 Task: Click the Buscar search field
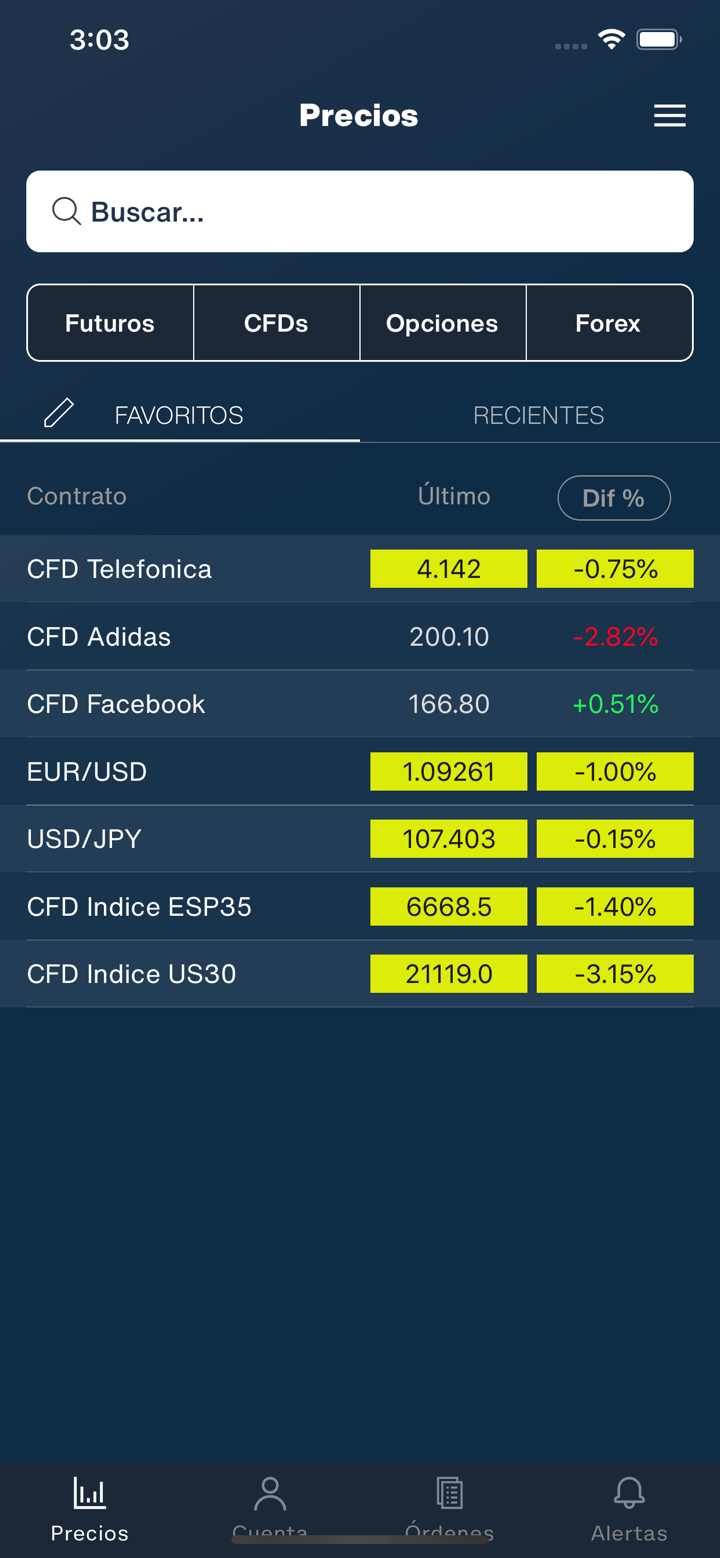click(x=380, y=211)
